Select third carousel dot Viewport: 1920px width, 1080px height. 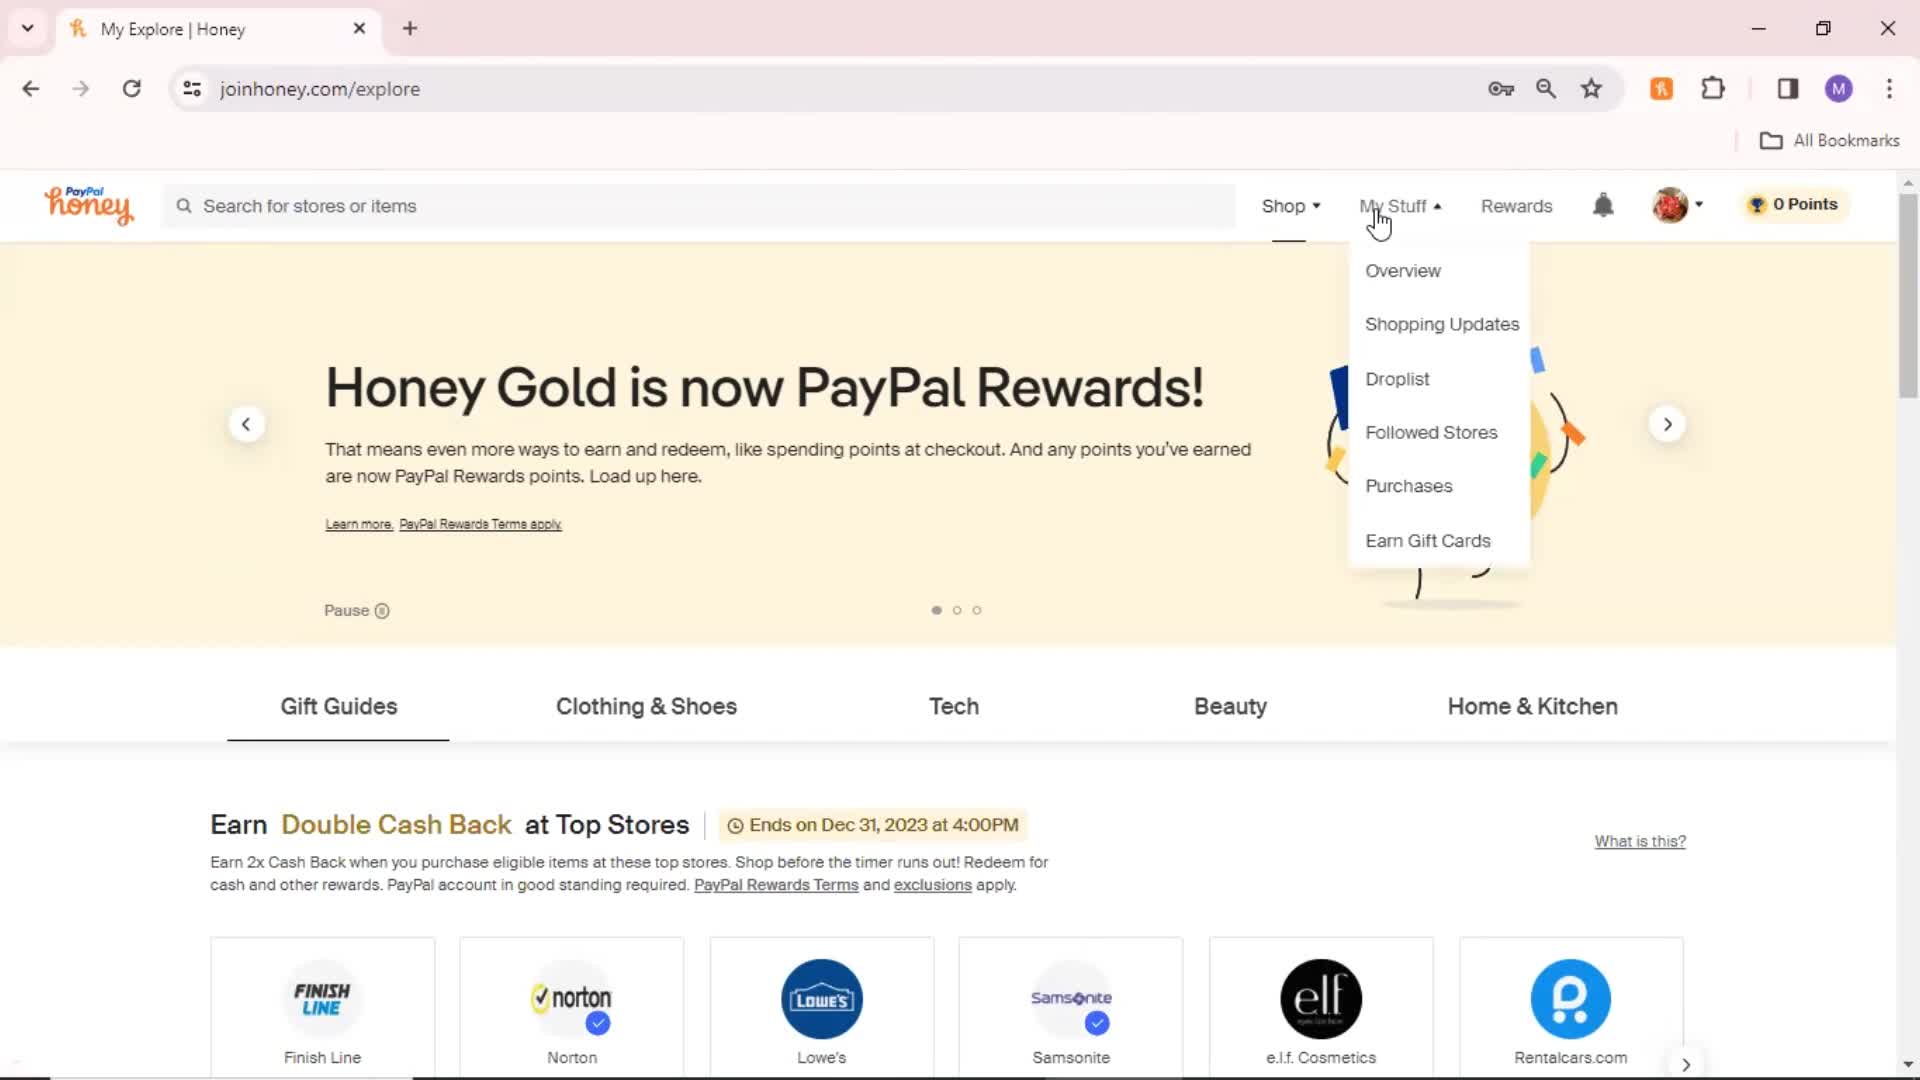click(x=977, y=611)
